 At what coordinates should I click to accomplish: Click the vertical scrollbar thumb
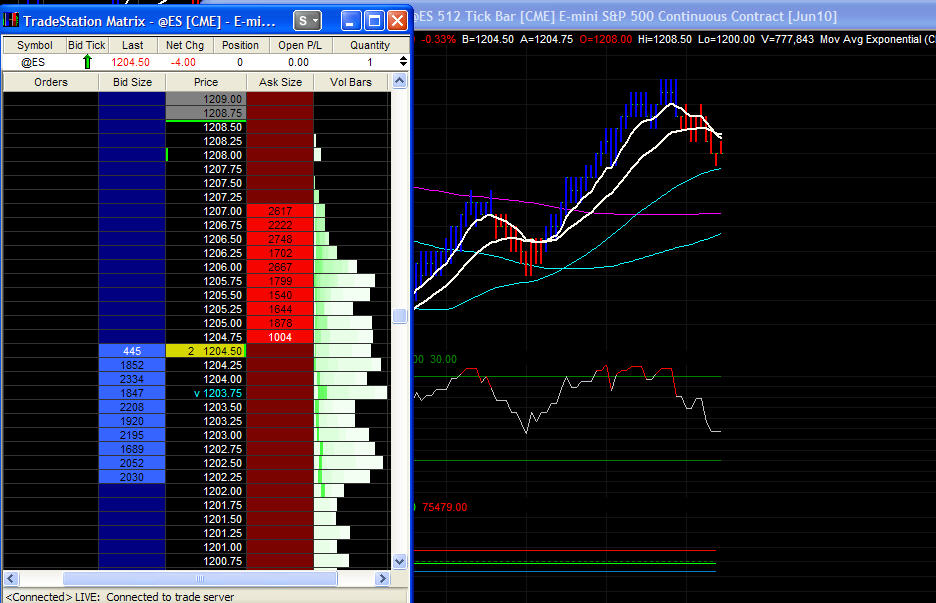[400, 316]
